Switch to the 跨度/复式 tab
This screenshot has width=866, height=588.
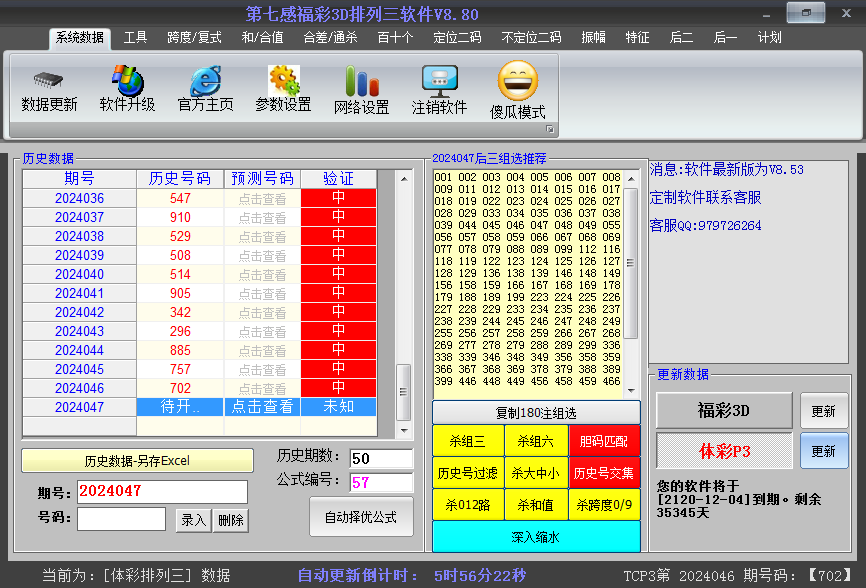coord(194,38)
